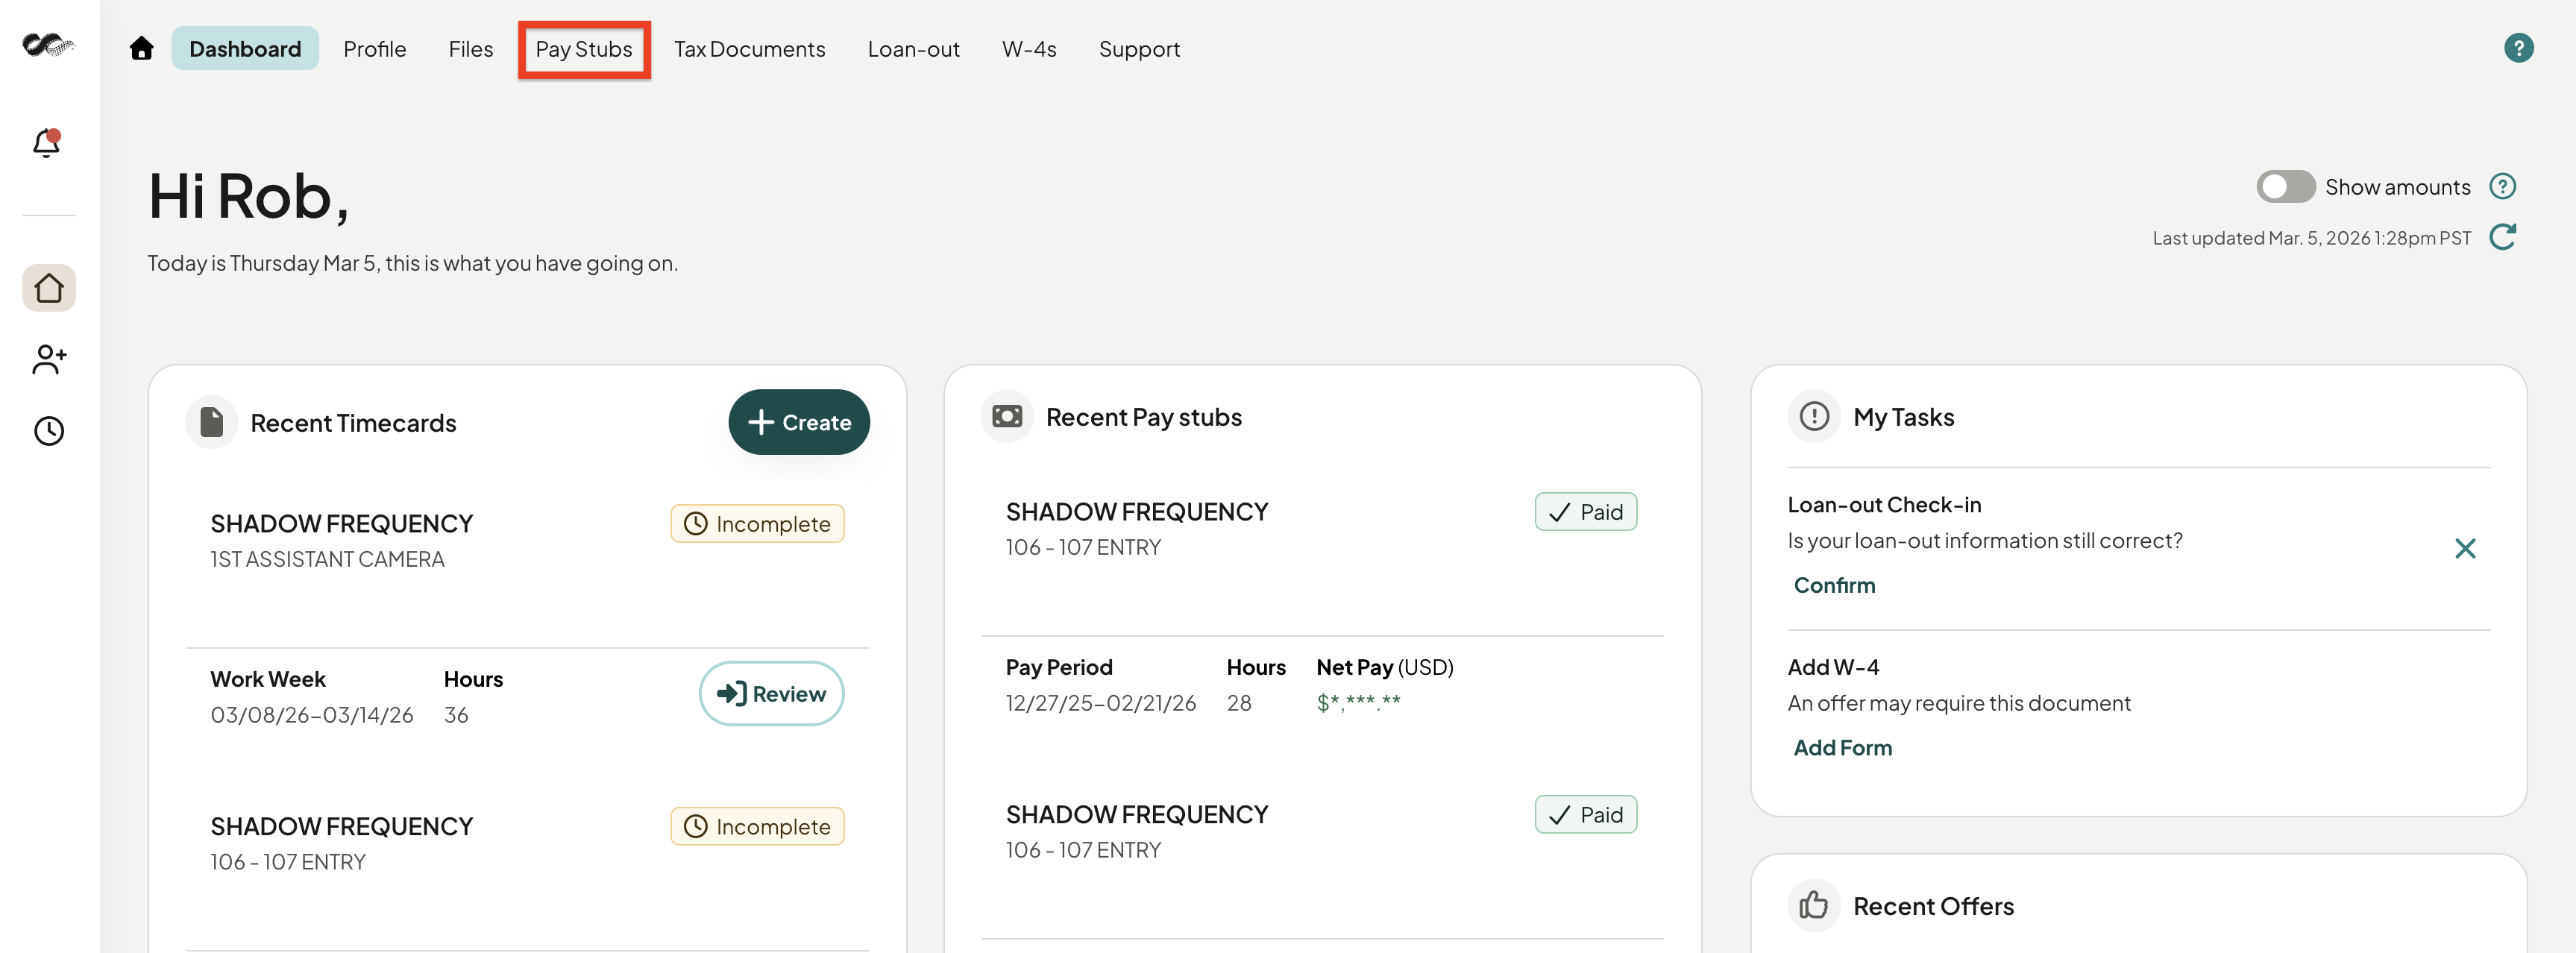Switch to the Profile tab
The image size is (2576, 953).
click(x=375, y=48)
